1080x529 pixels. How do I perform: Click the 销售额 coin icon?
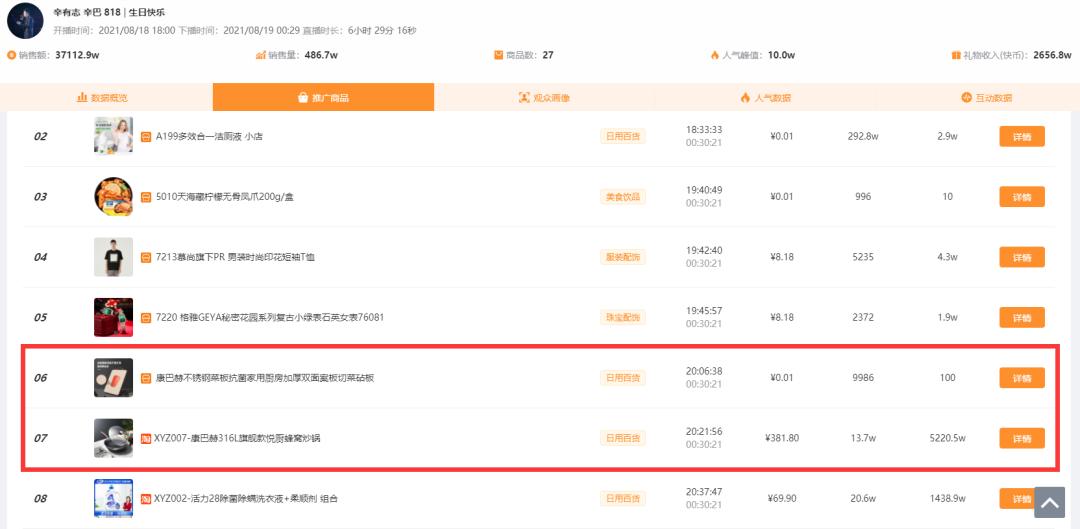pyautogui.click(x=11, y=55)
